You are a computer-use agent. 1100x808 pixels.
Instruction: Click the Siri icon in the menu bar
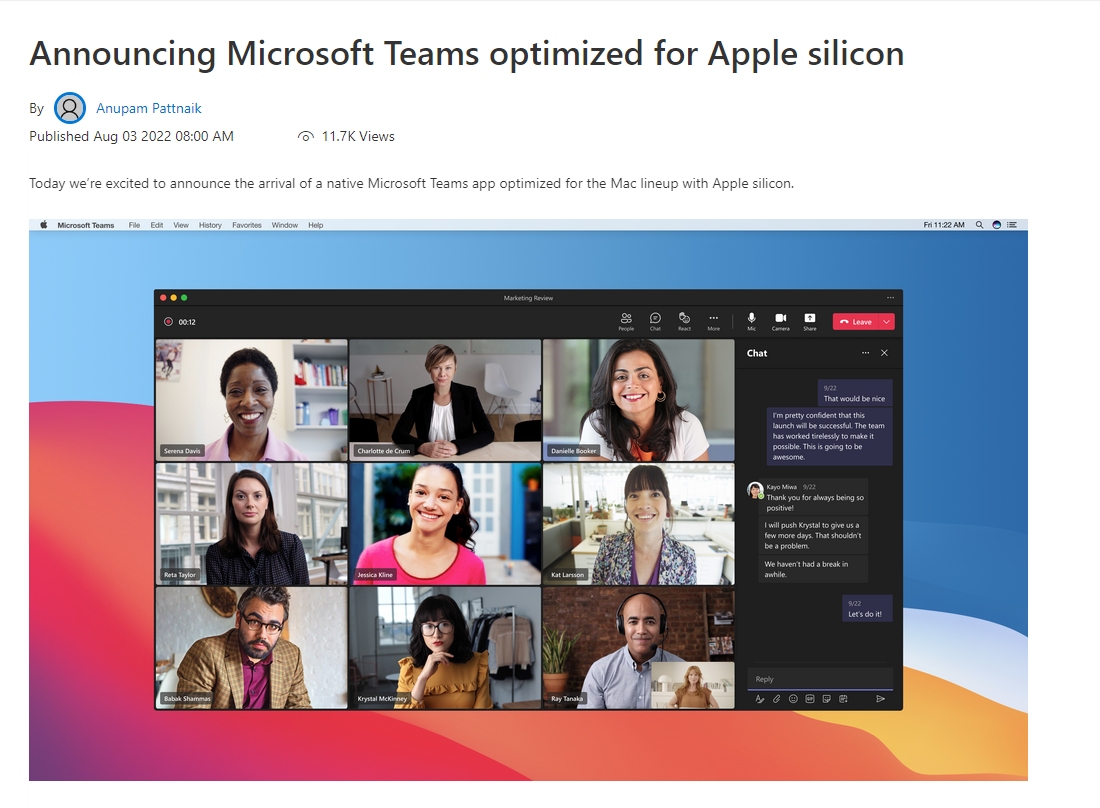[x=996, y=225]
